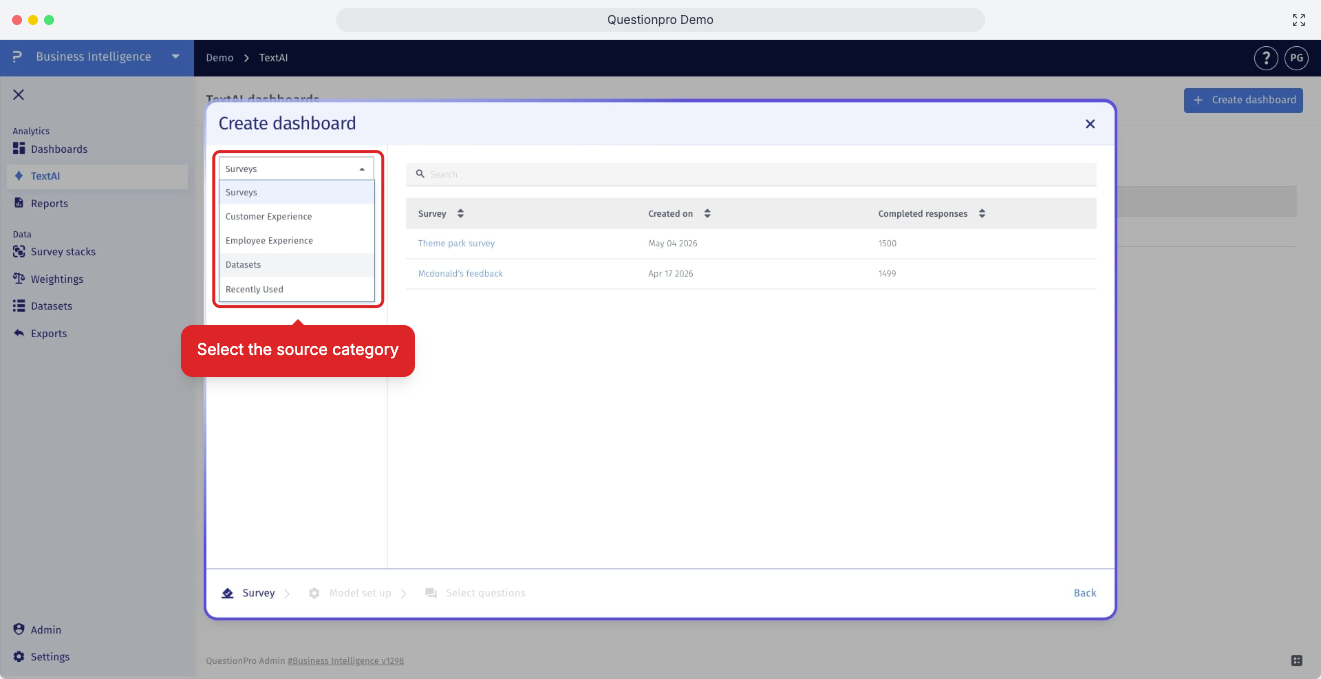Open the PG user profile avatar
The image size is (1321, 679).
pyautogui.click(x=1296, y=58)
